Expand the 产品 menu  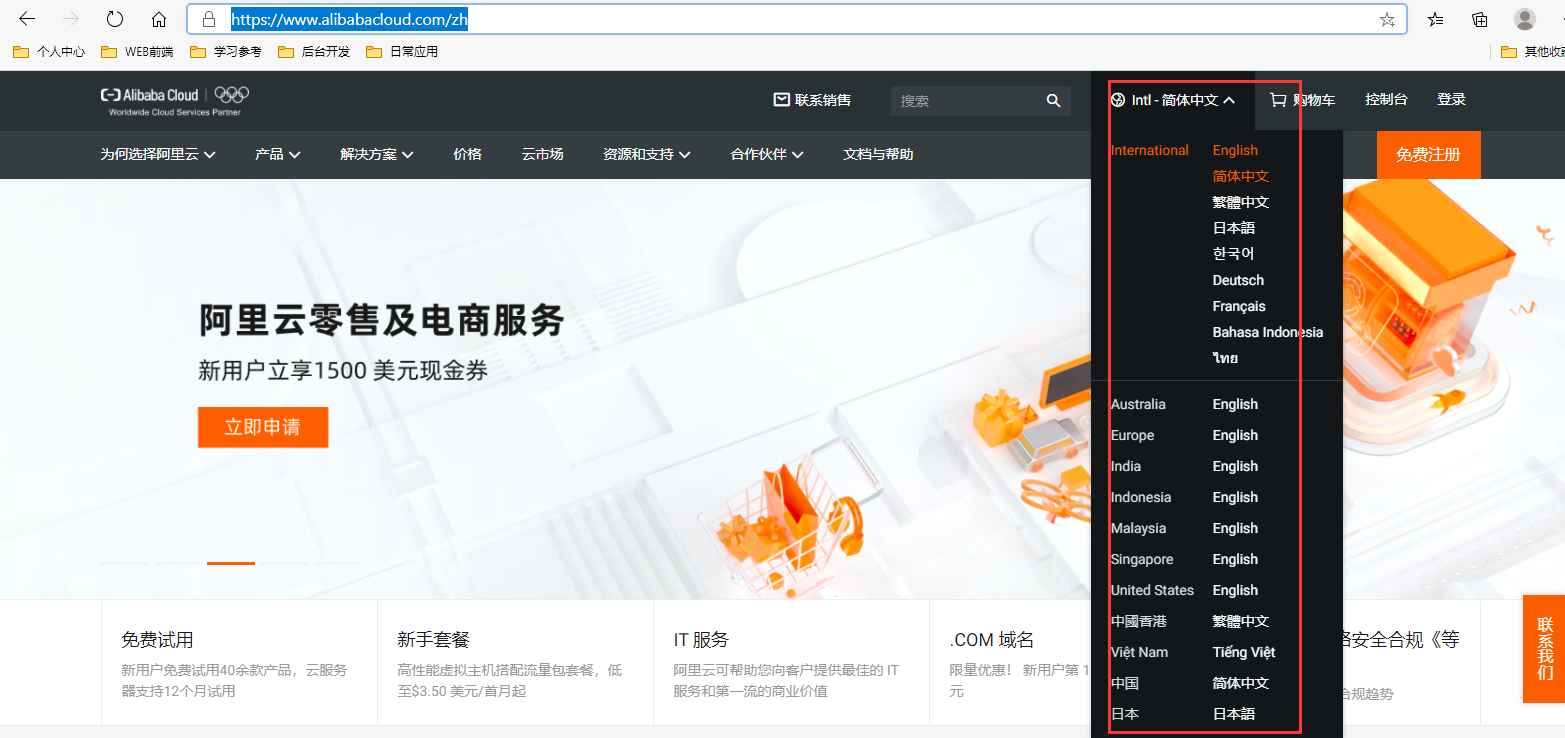click(x=277, y=154)
